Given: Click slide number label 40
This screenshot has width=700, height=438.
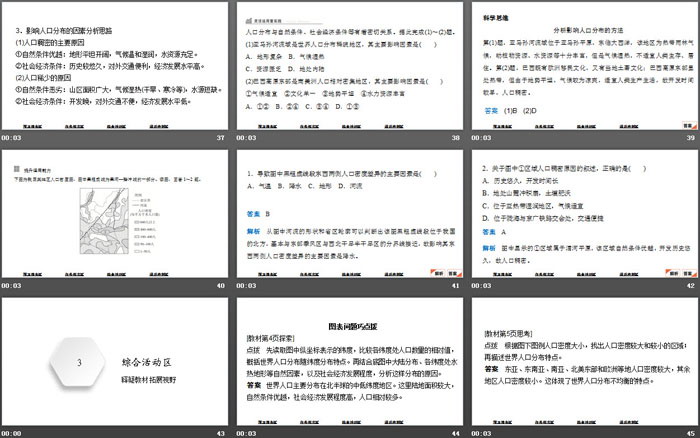Looking at the screenshot, I should click(221, 285).
